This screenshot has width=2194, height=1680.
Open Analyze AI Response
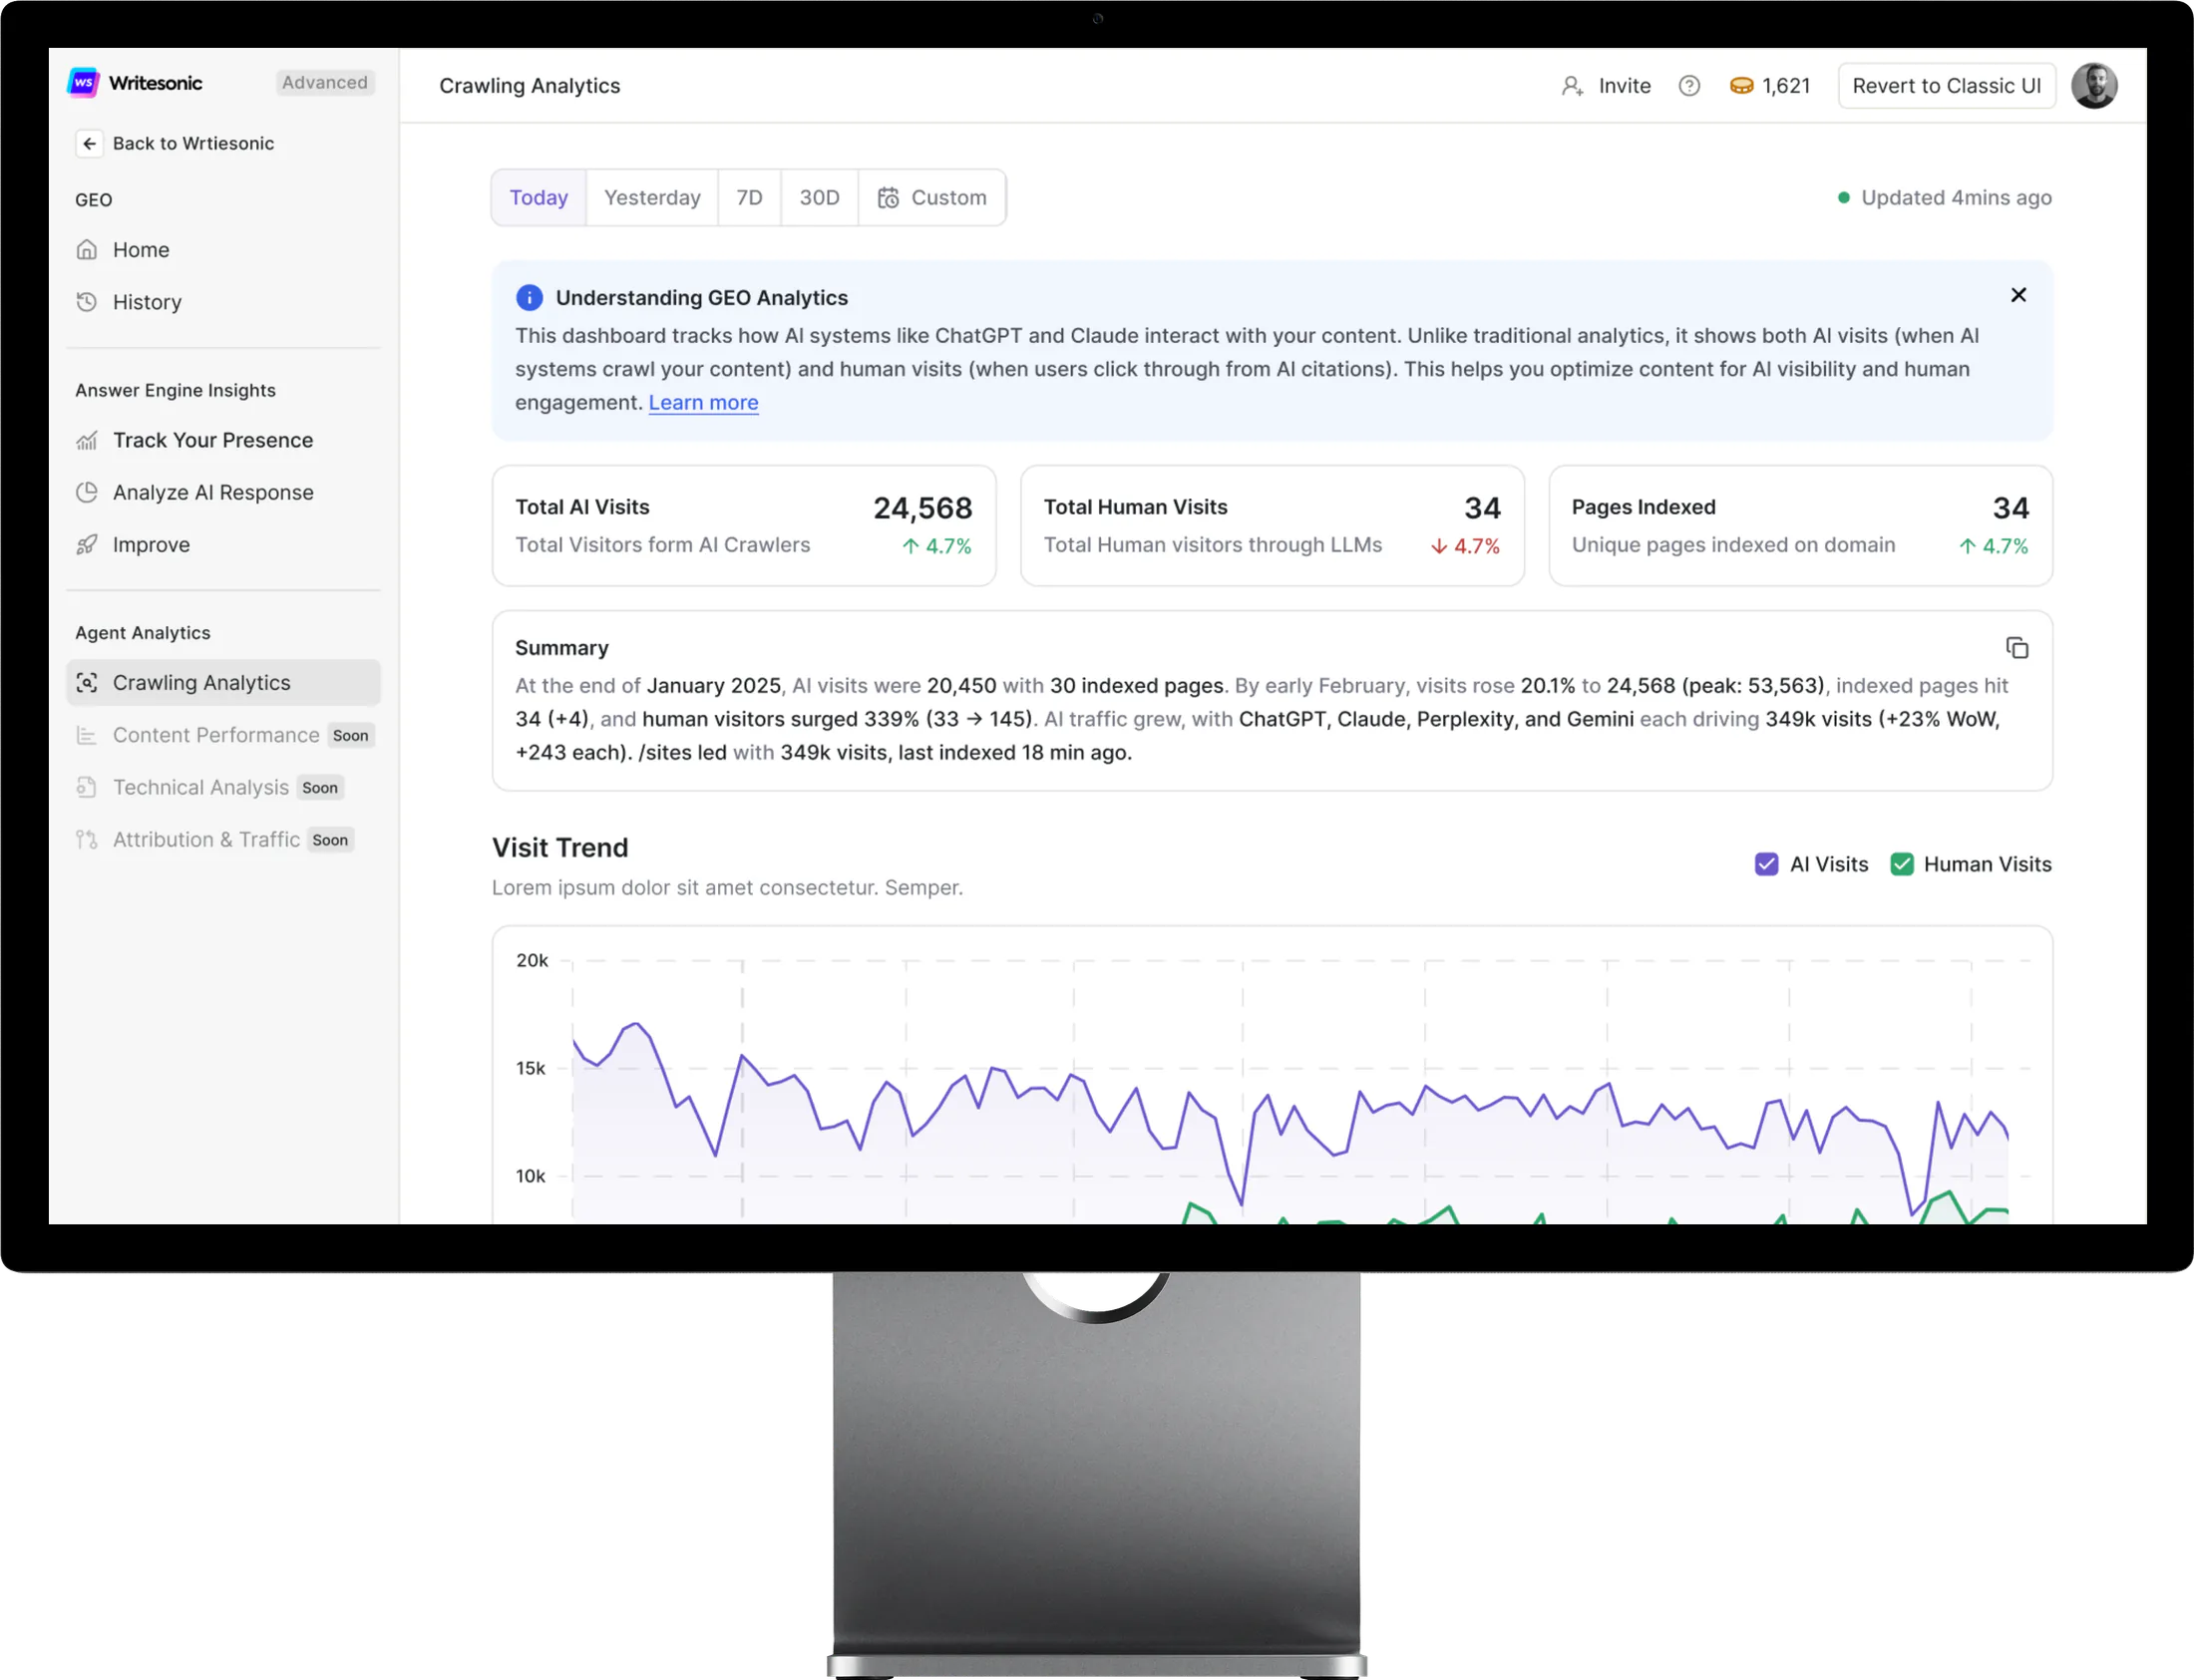(223, 492)
